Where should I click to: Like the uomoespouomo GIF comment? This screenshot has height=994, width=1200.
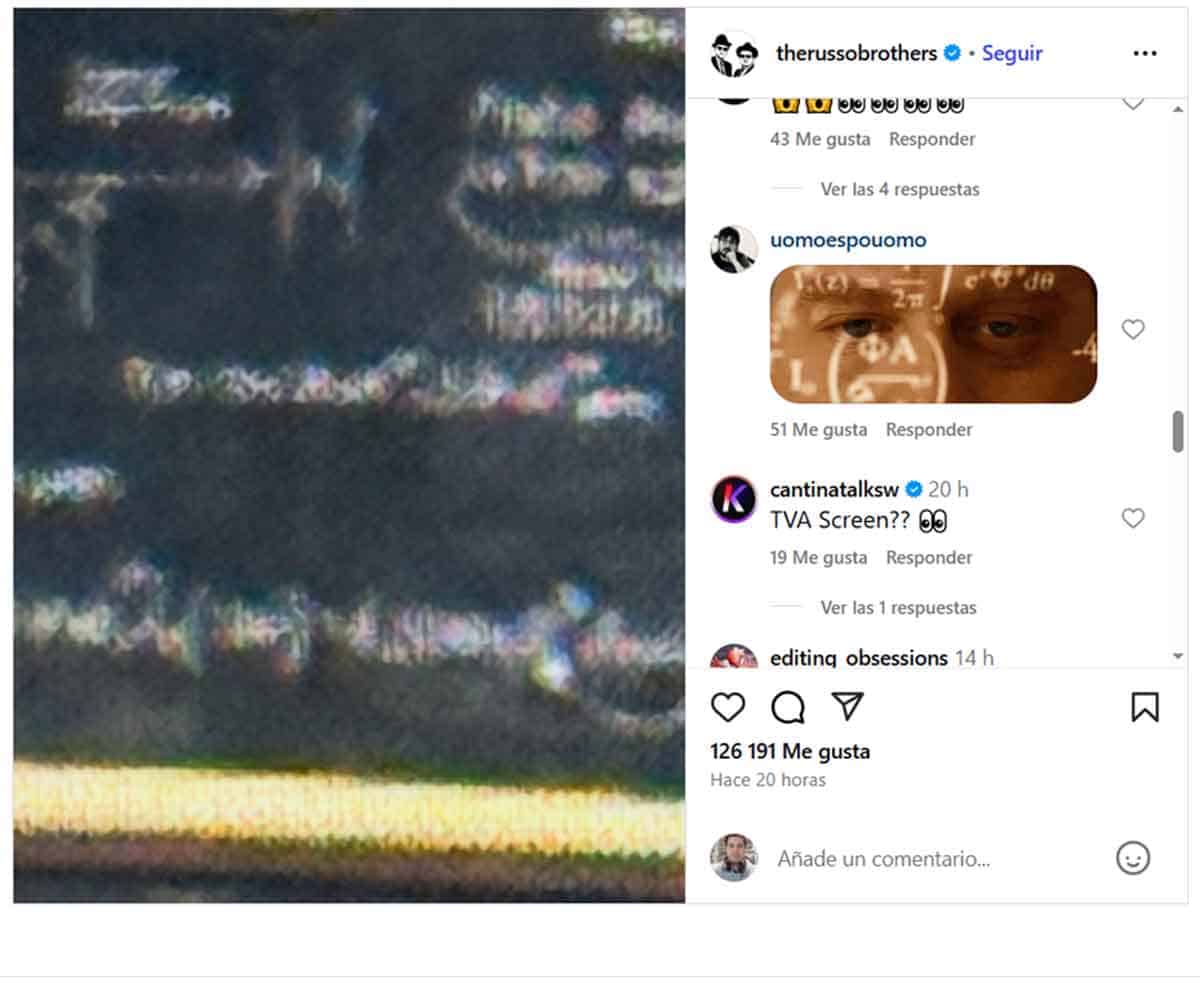(1133, 329)
